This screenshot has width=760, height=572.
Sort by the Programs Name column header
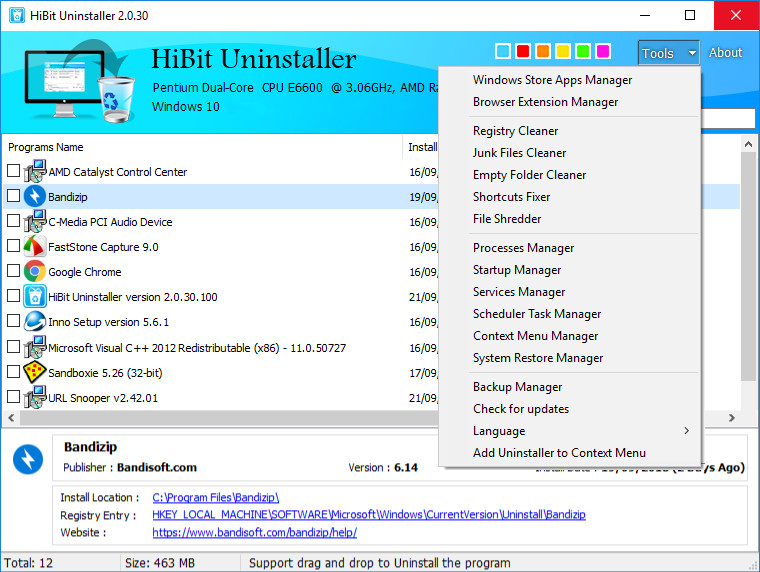(x=200, y=147)
